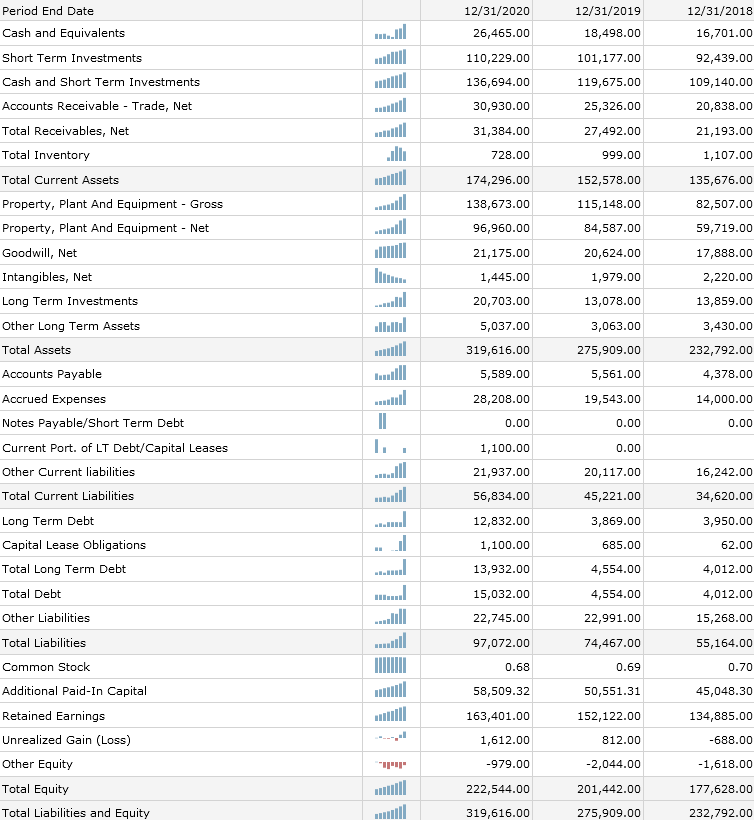Click the Total Liabilities row label
The height and width of the screenshot is (820, 754).
44,643
